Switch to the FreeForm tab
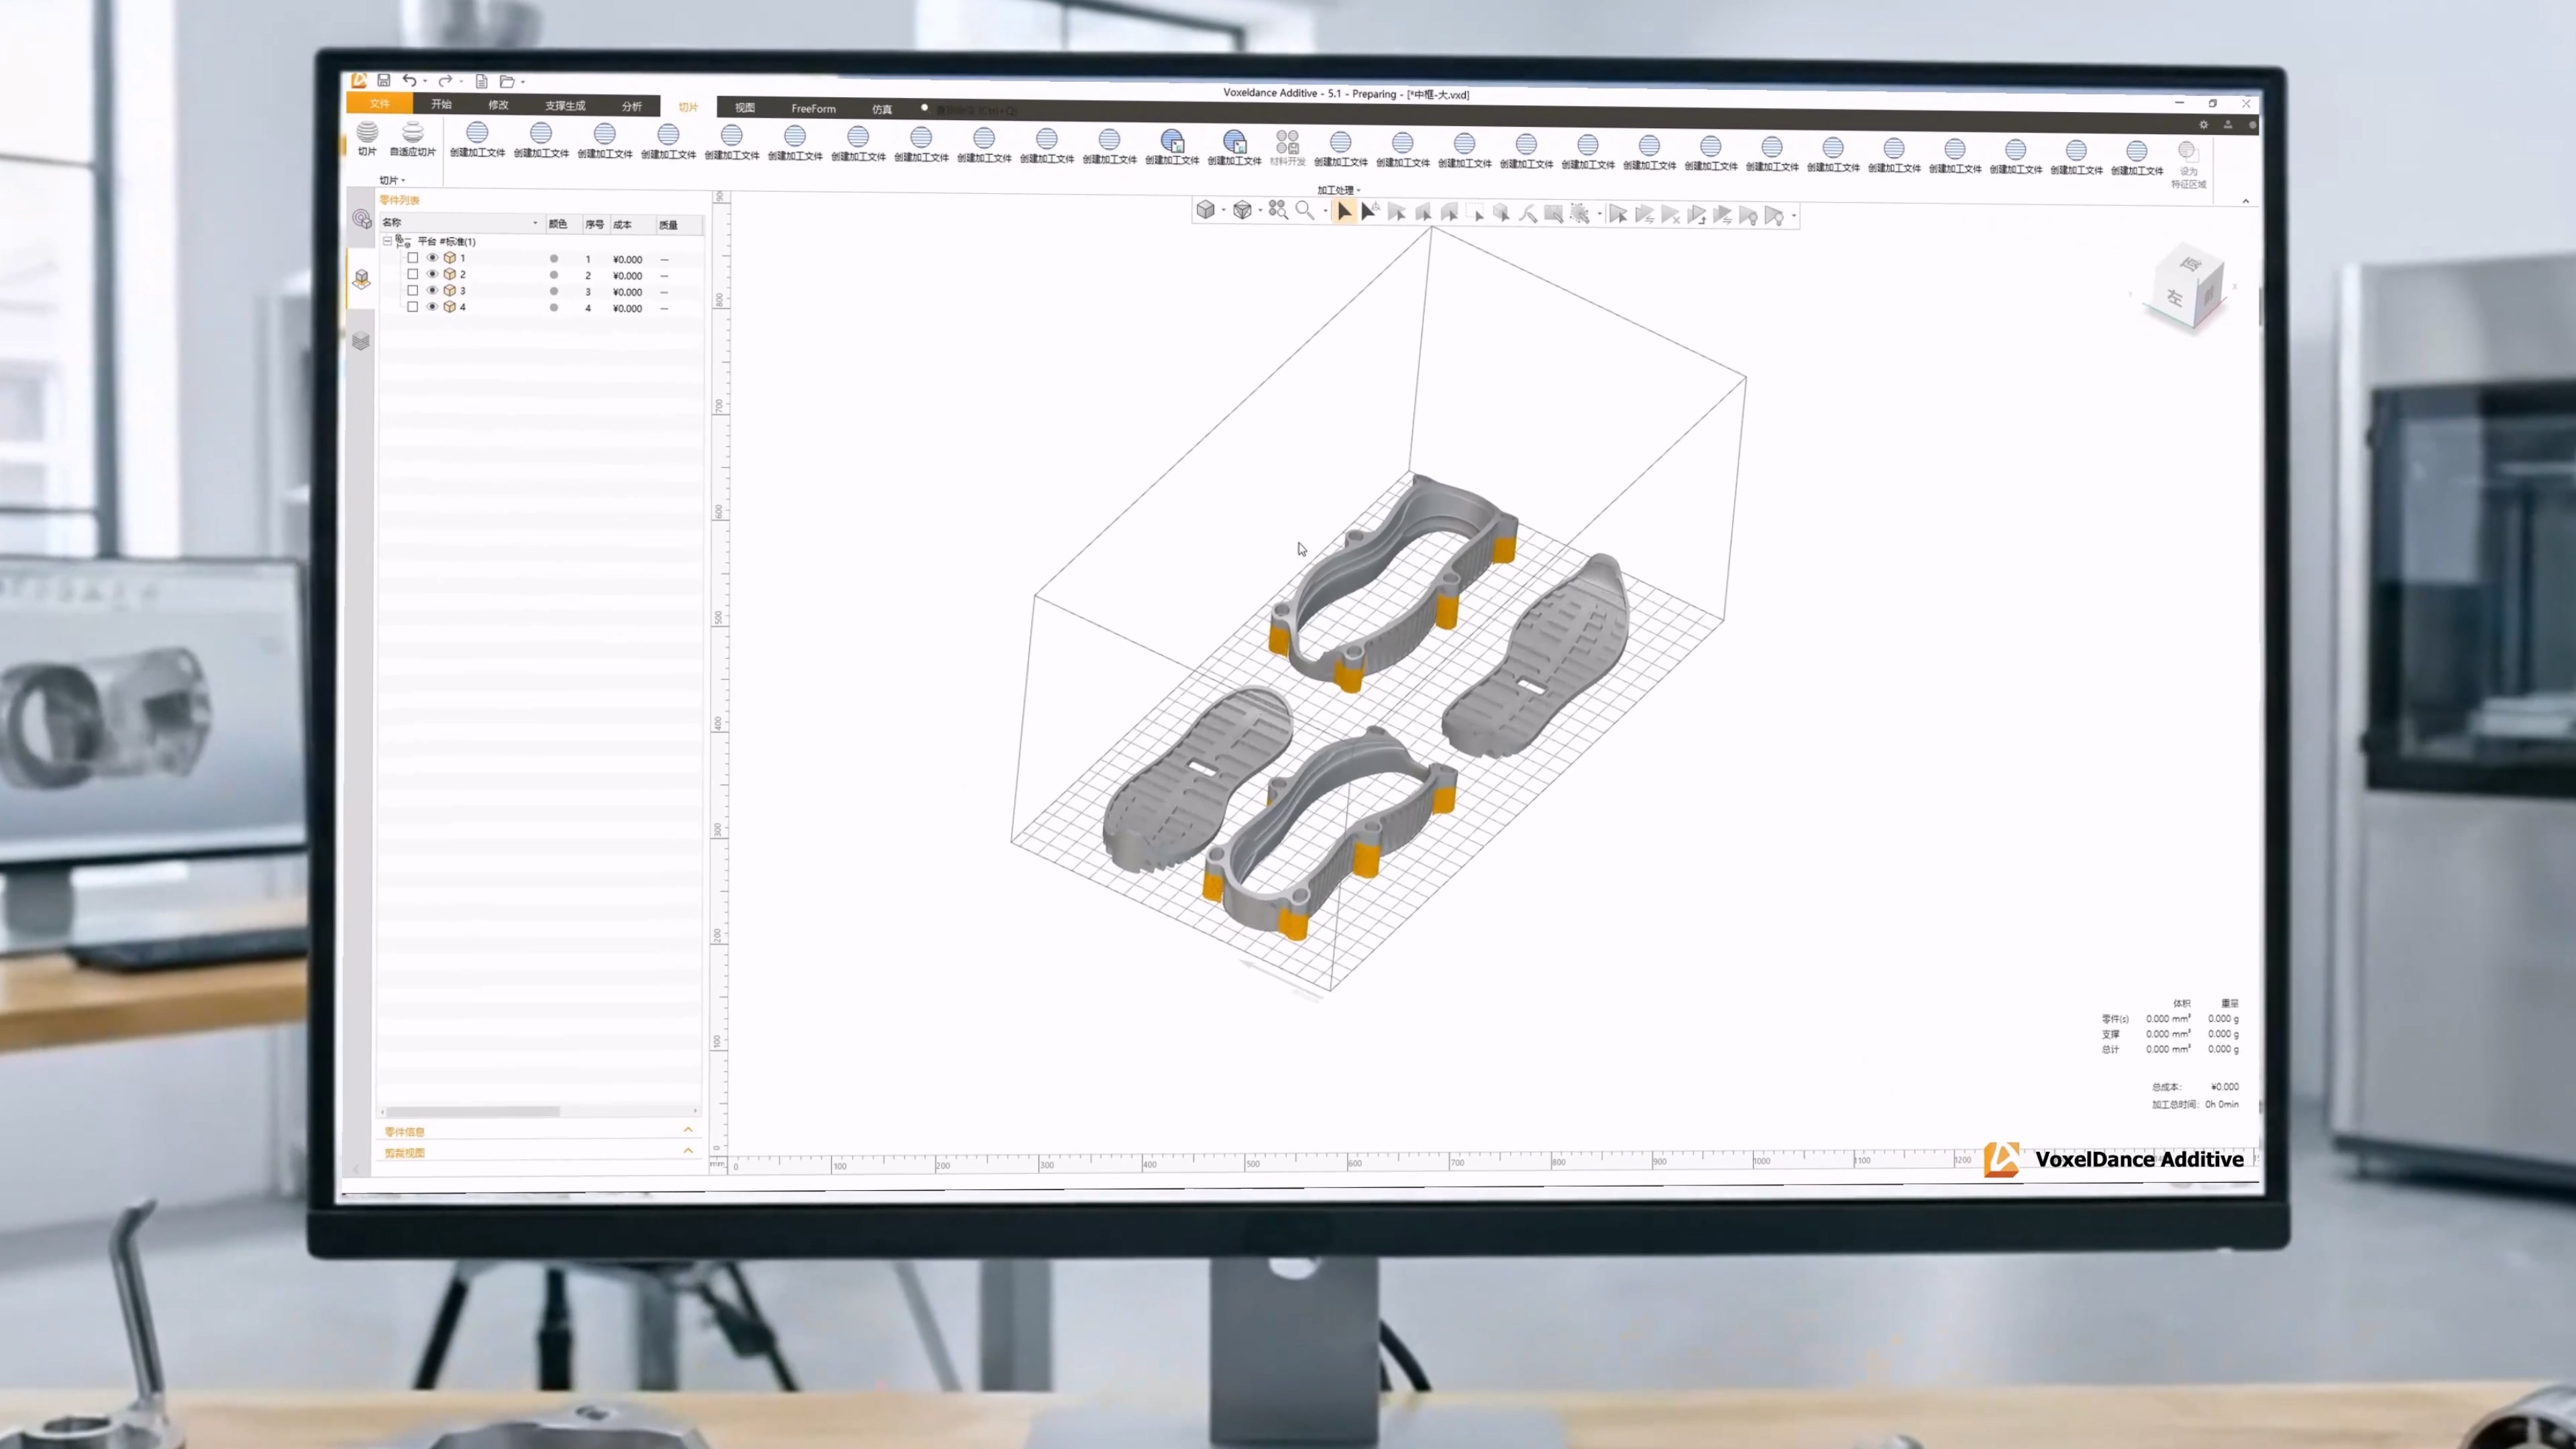 pos(813,108)
